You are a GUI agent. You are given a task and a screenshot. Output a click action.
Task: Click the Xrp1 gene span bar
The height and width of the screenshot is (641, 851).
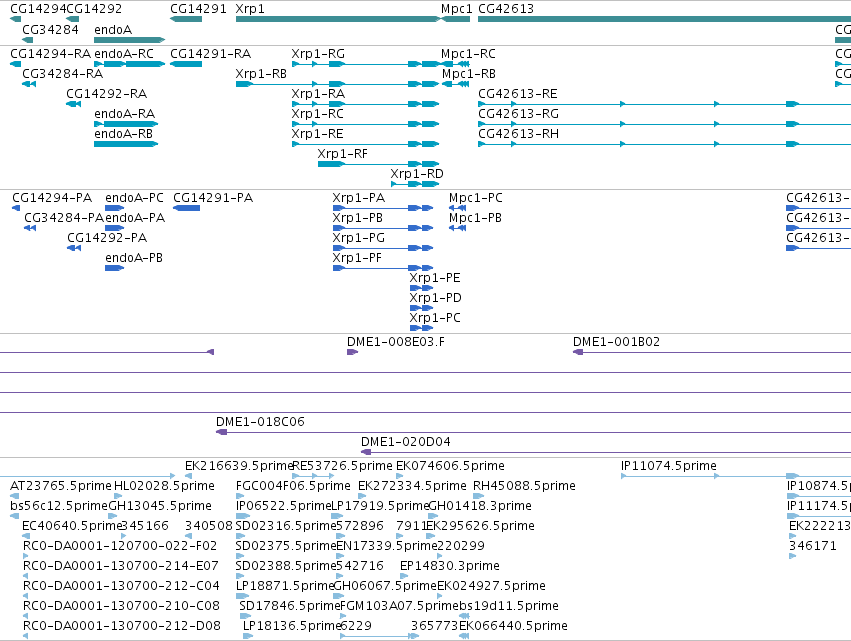click(338, 19)
